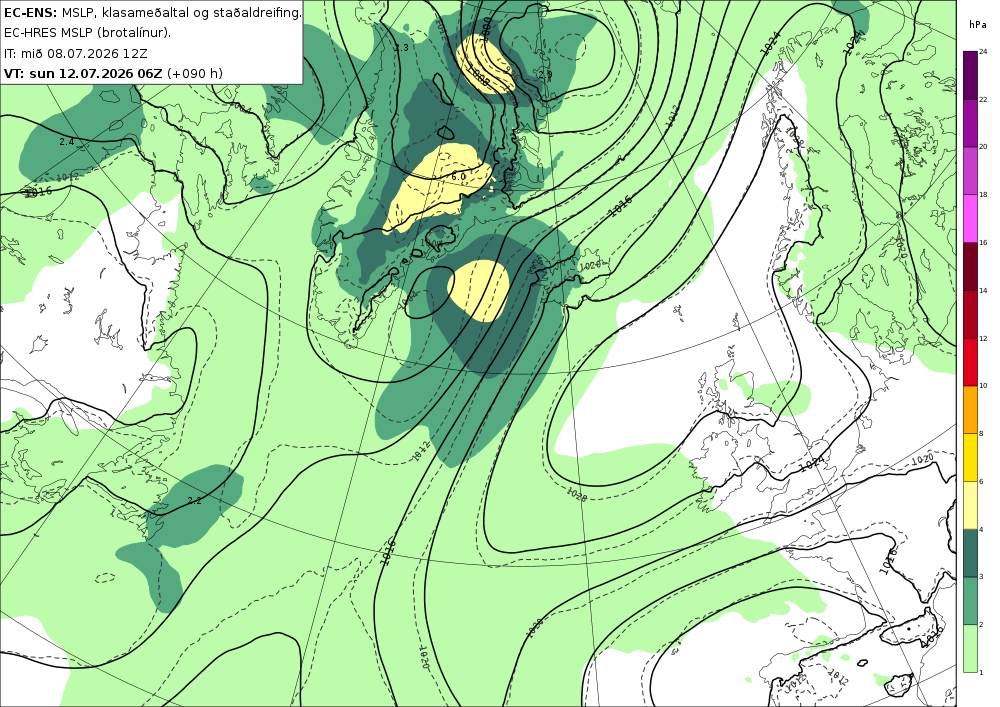Click the 2.4 spread value on the map
The height and width of the screenshot is (707, 1000).
(x=67, y=142)
